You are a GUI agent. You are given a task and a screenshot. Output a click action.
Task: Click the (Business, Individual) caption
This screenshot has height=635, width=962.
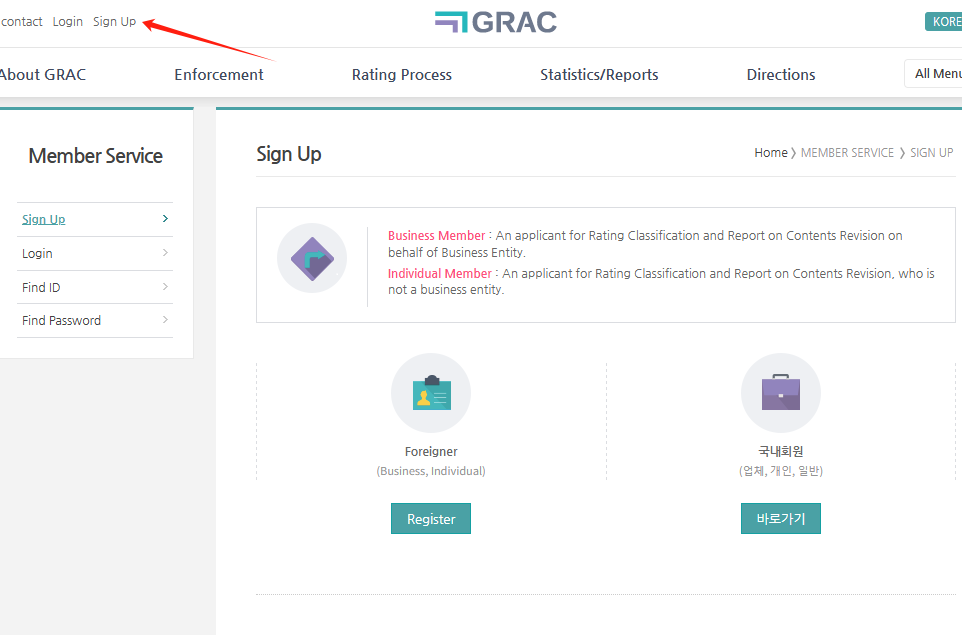point(431,471)
